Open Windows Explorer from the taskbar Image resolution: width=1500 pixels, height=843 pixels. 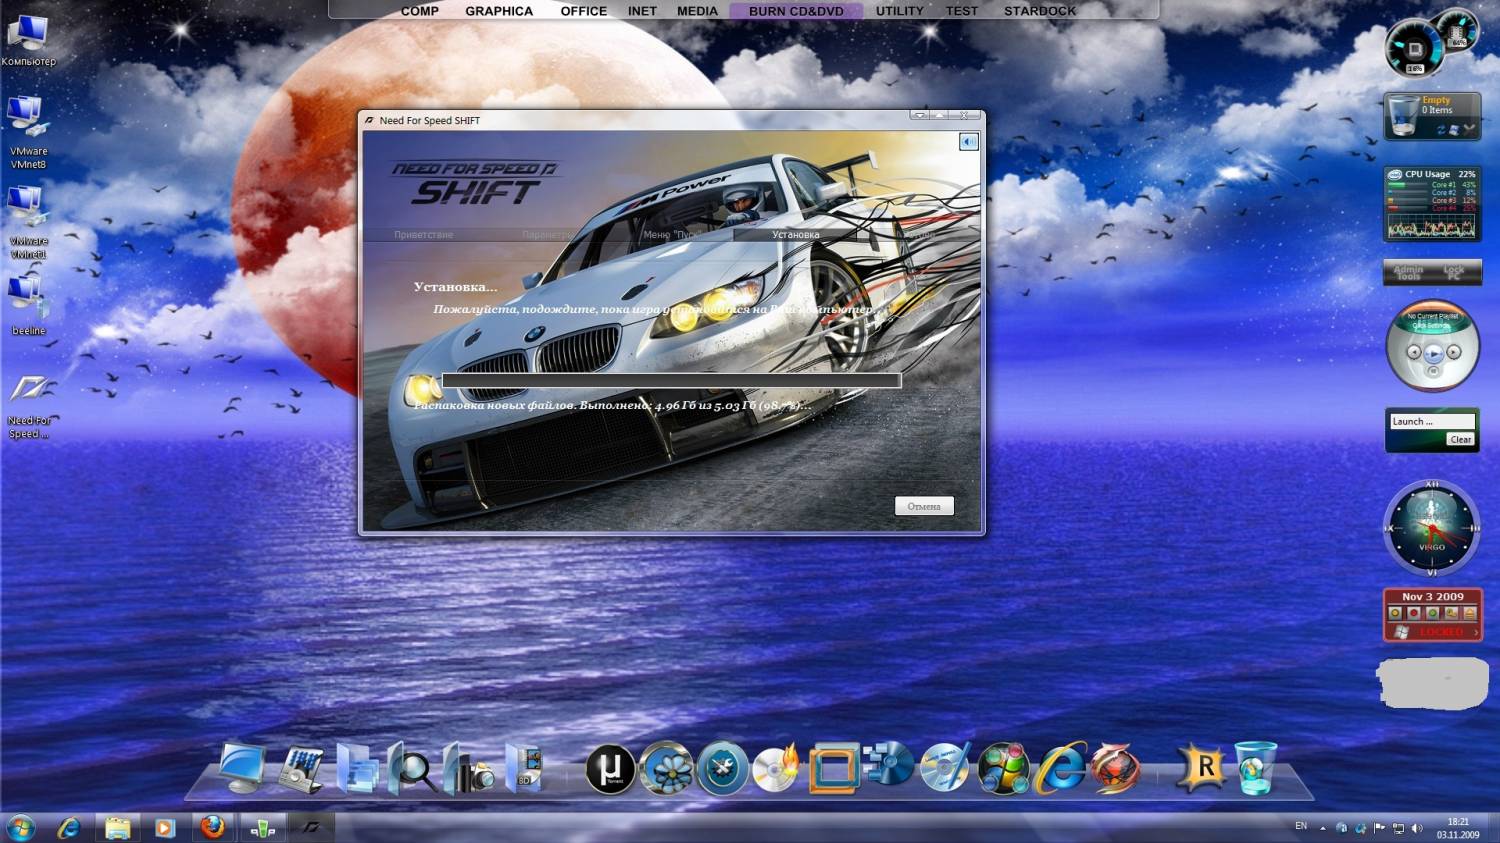tap(117, 828)
